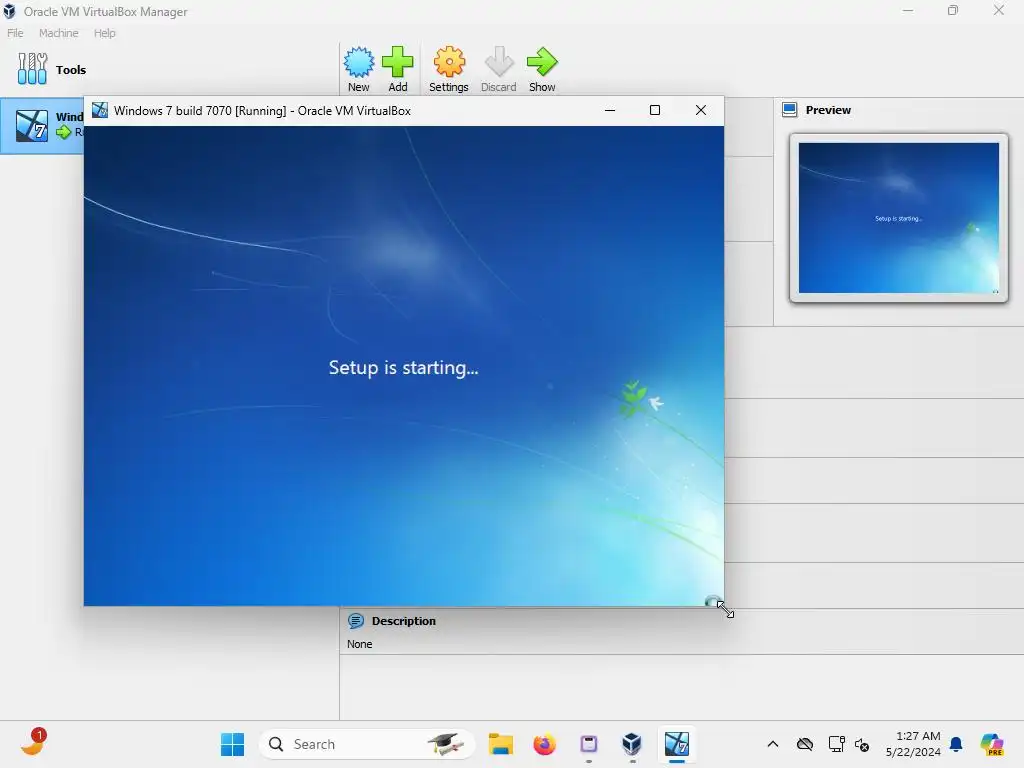This screenshot has height=768, width=1024.
Task: Click the 'Setup is starting...' text in VM
Action: pyautogui.click(x=404, y=368)
